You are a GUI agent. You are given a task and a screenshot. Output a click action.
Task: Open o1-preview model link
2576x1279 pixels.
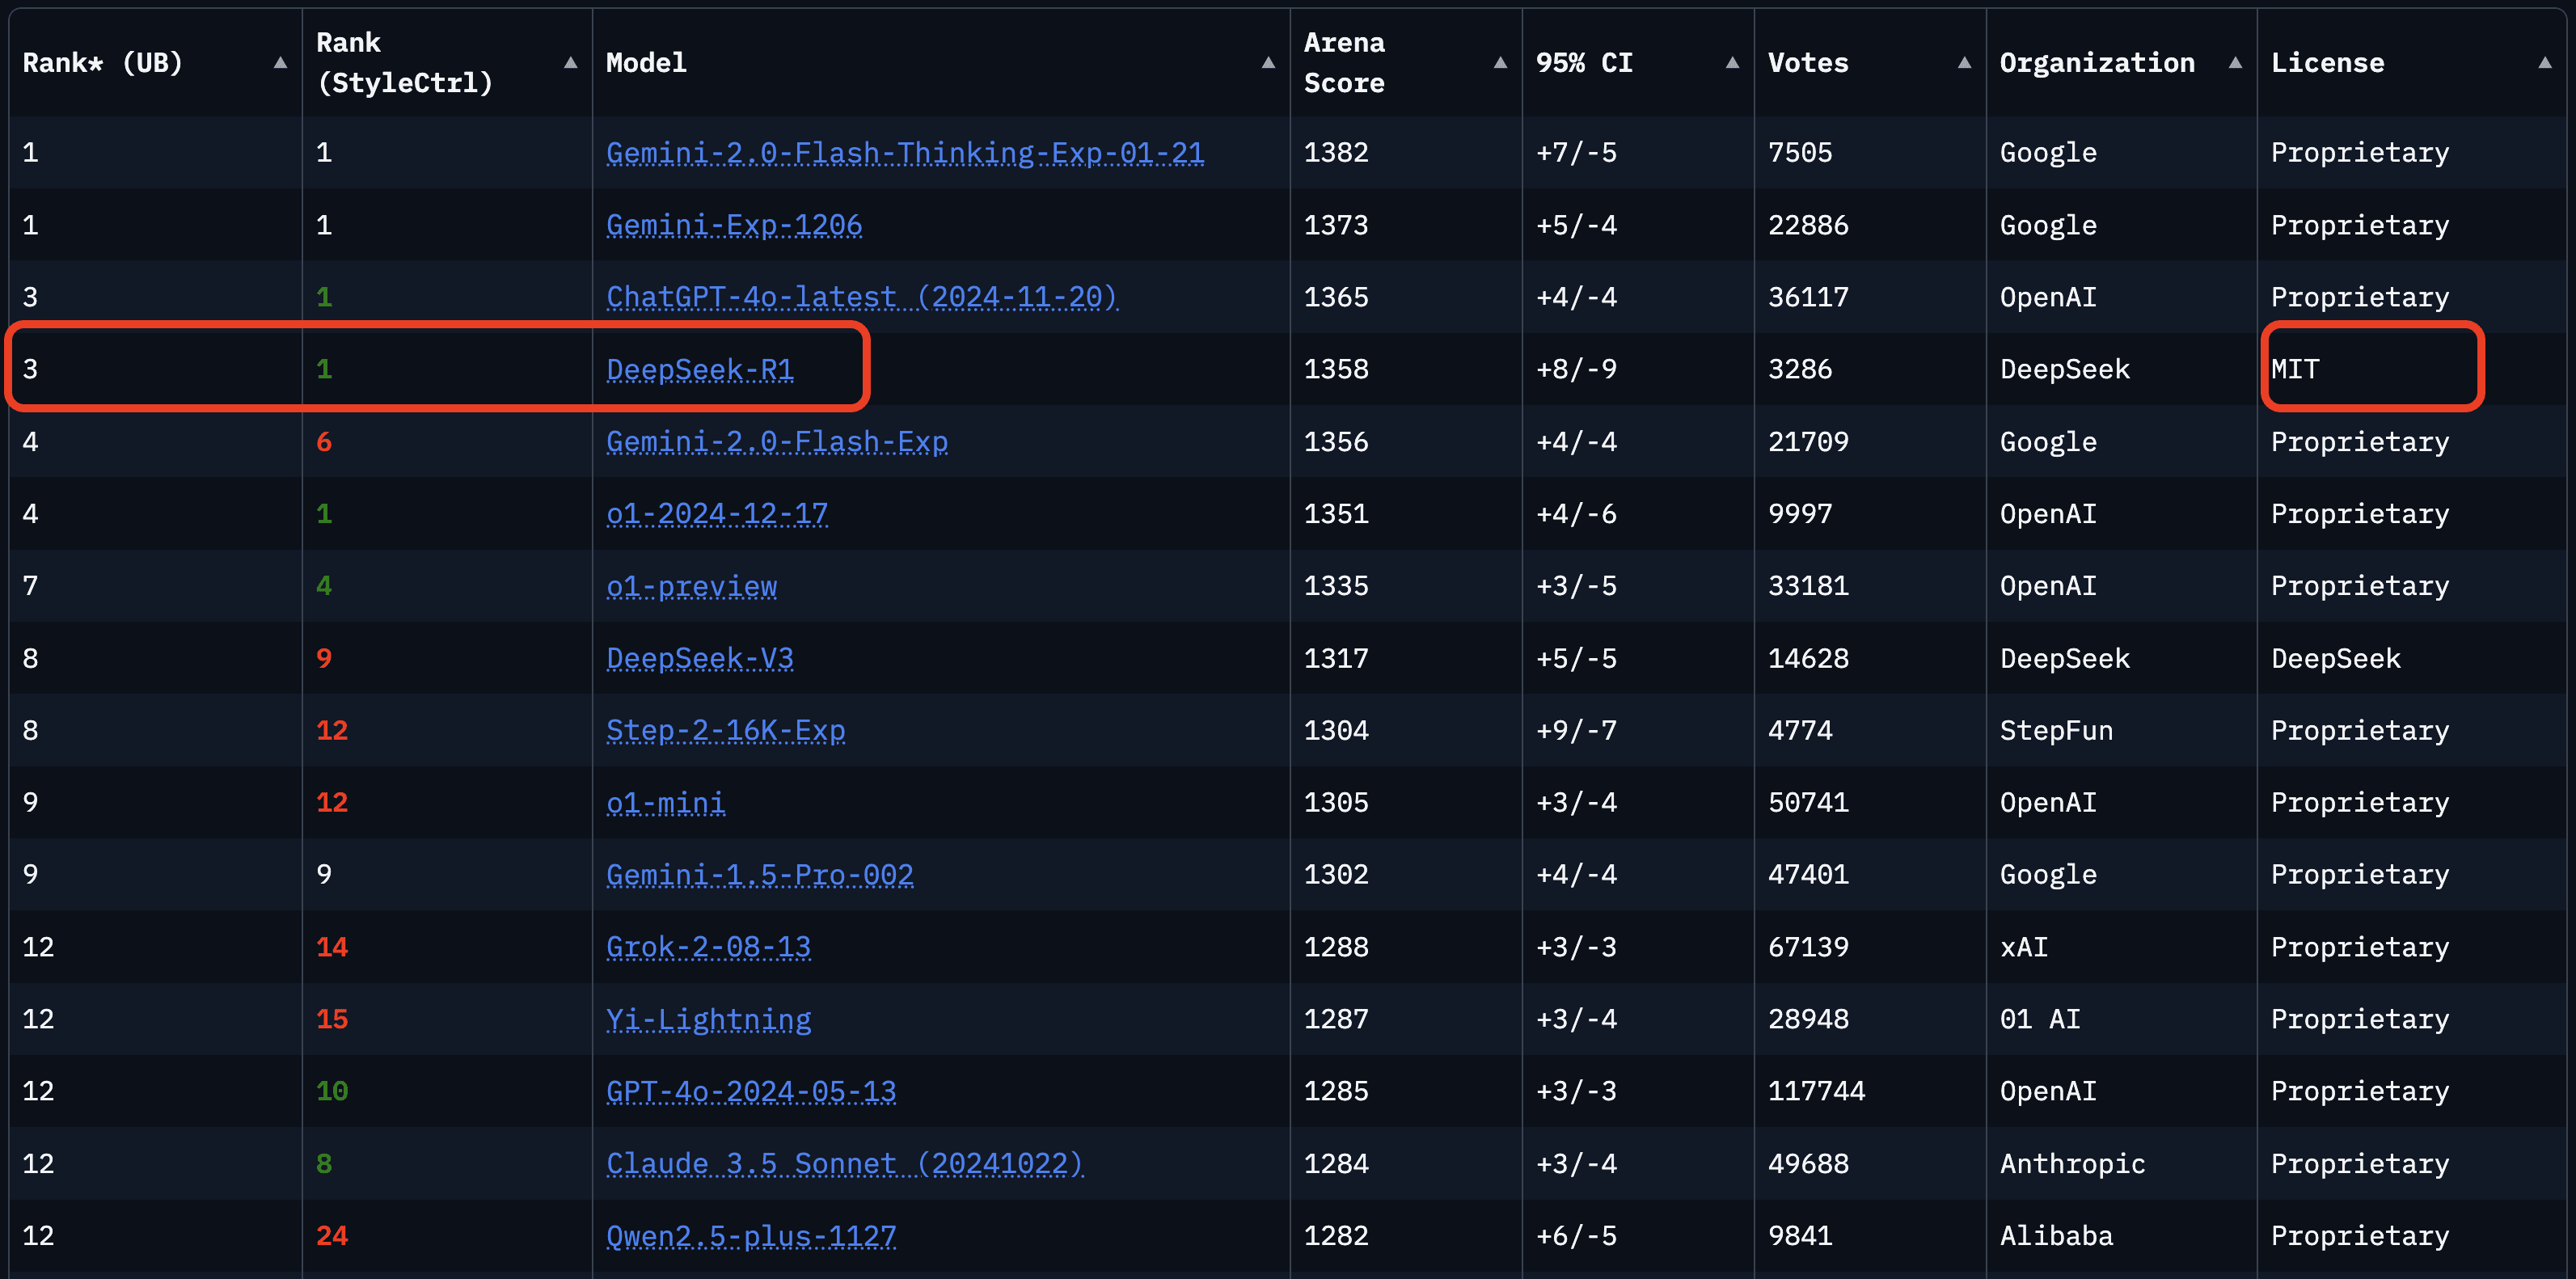point(691,586)
